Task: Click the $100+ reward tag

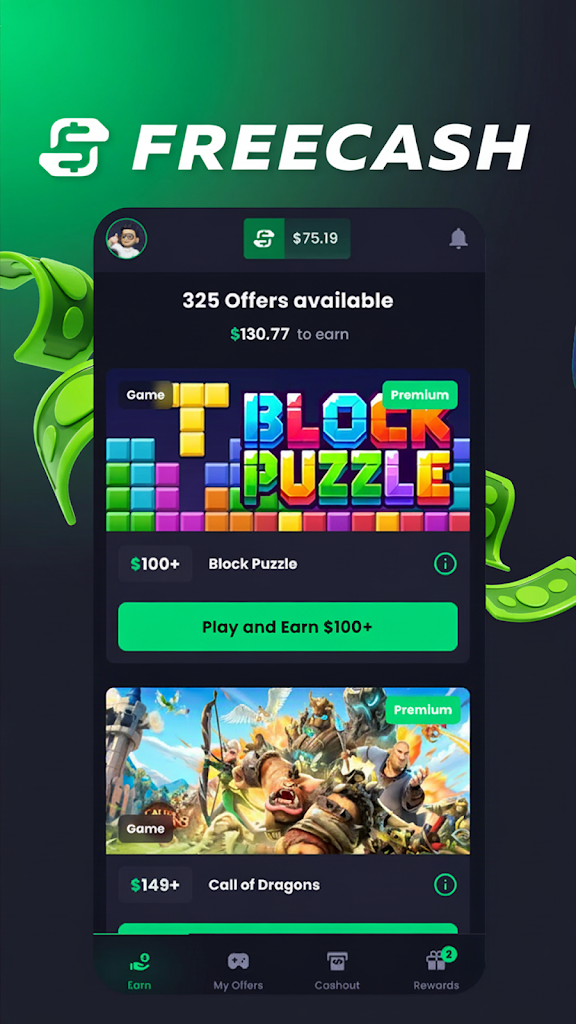Action: (x=155, y=564)
